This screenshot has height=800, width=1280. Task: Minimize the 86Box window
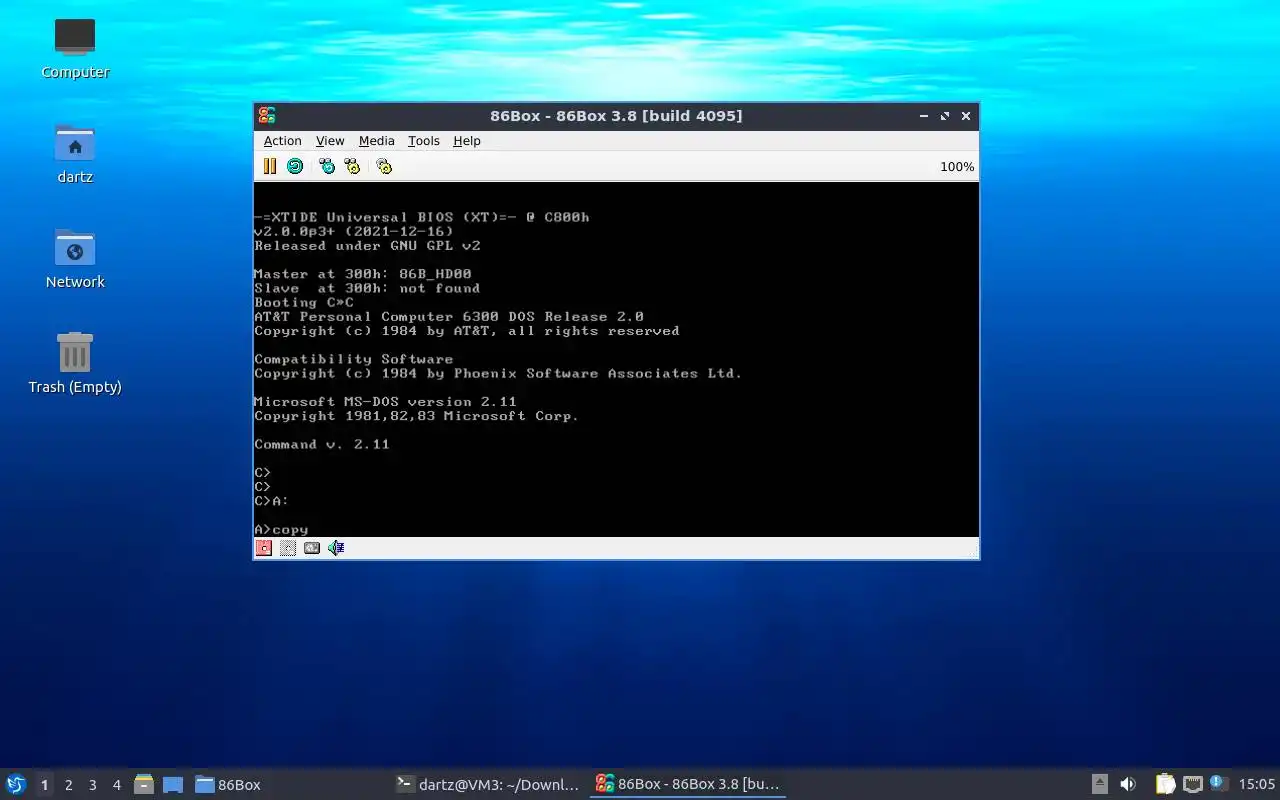924,116
